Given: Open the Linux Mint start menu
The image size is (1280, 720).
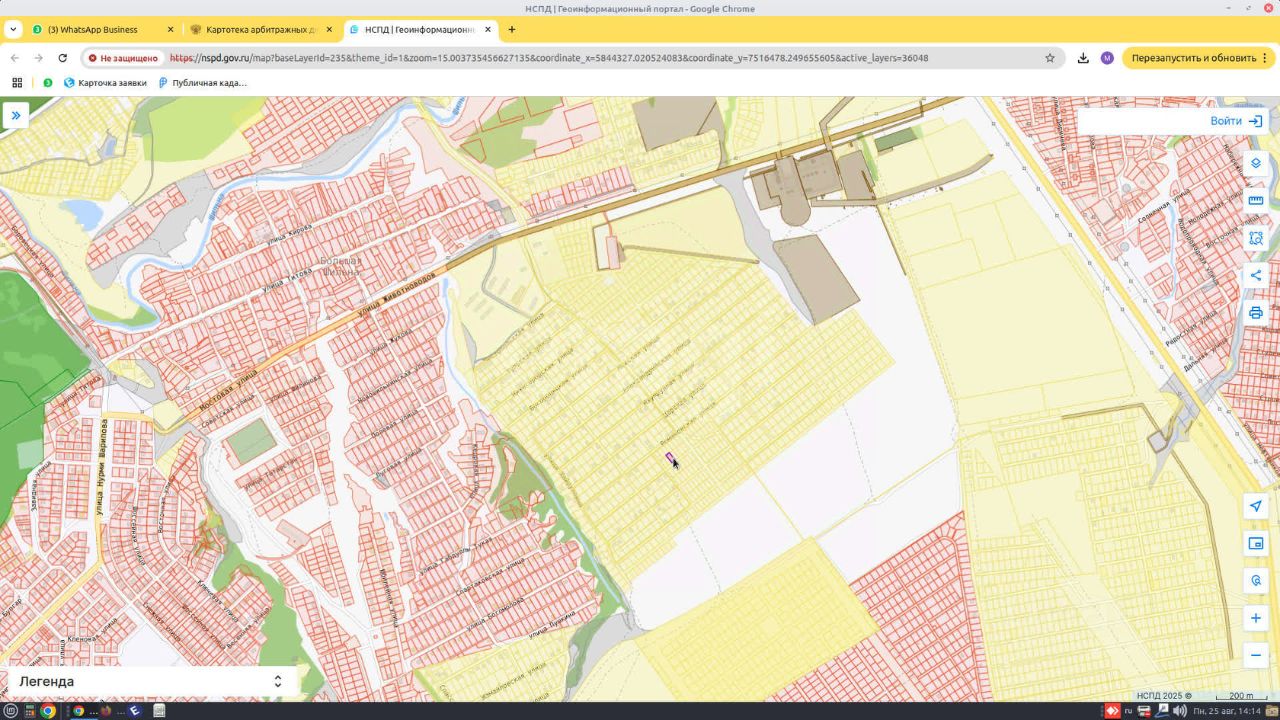Looking at the screenshot, I should [11, 711].
